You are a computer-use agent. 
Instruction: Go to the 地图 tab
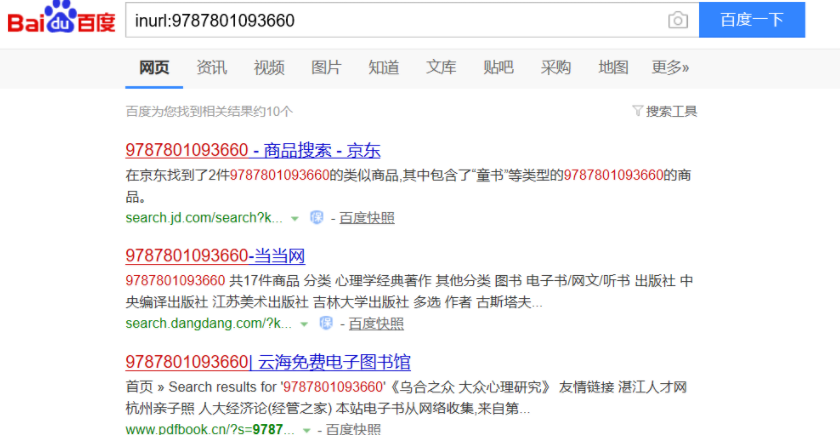613,68
